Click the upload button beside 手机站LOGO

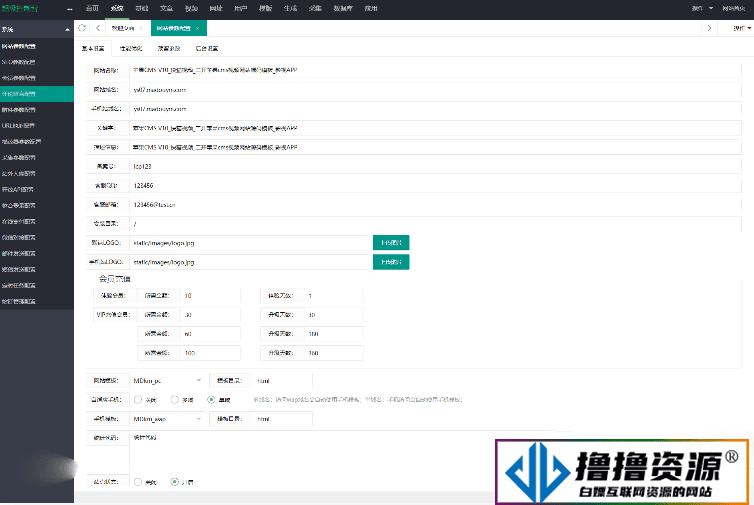tap(391, 262)
